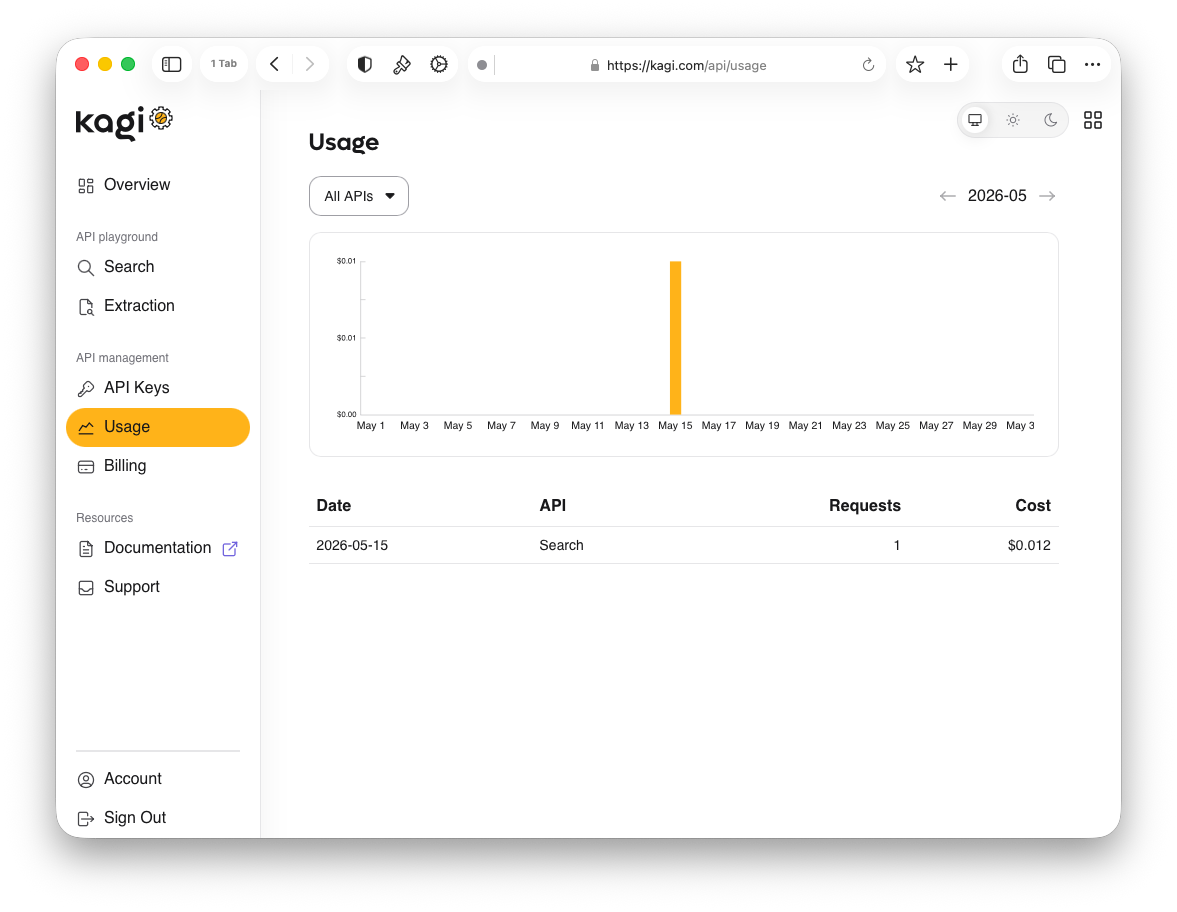Click the Requests column header

865,506
